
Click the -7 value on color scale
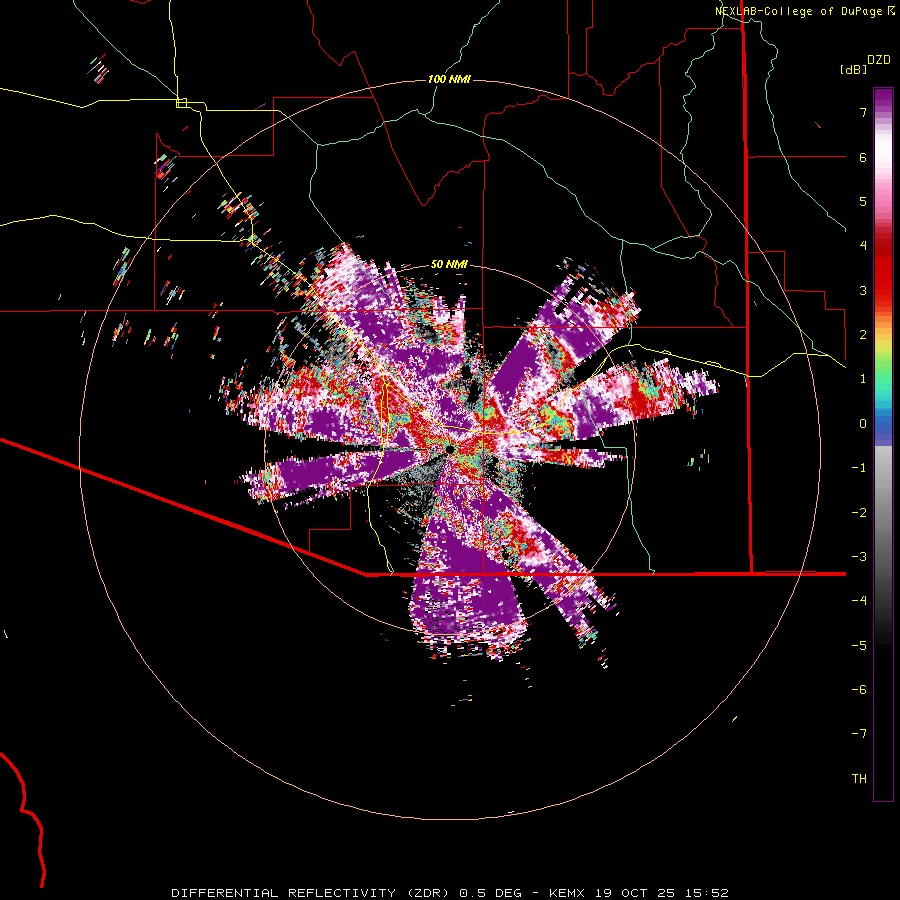pyautogui.click(x=859, y=734)
